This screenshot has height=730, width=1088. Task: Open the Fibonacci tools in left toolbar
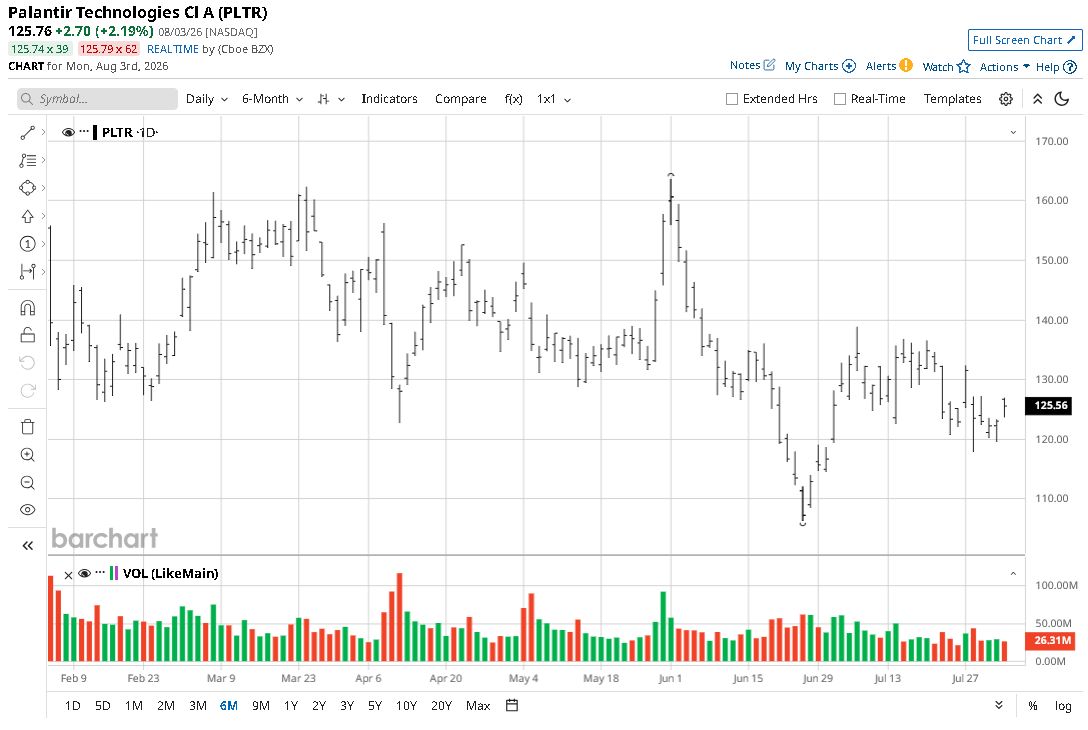pyautogui.click(x=28, y=160)
